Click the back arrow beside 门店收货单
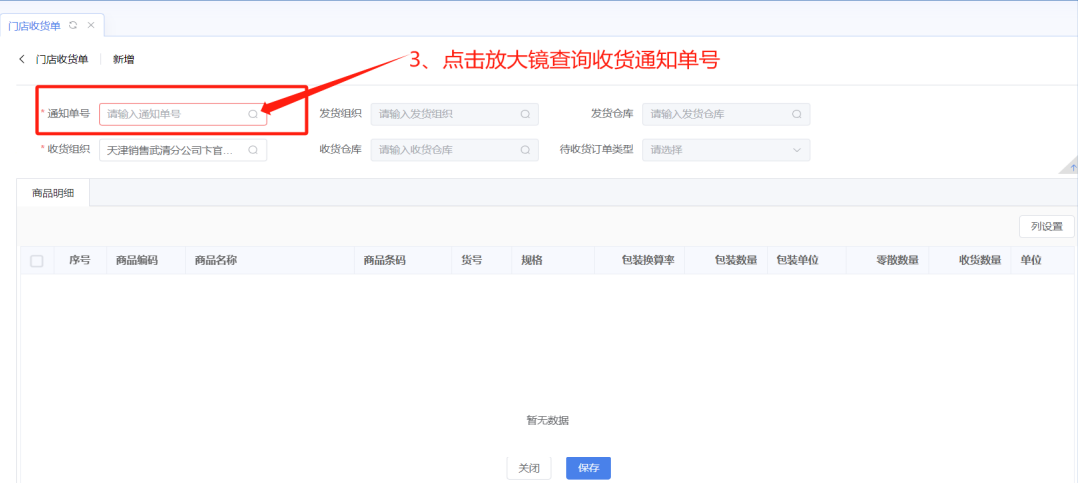The width and height of the screenshot is (1078, 483). [22, 59]
